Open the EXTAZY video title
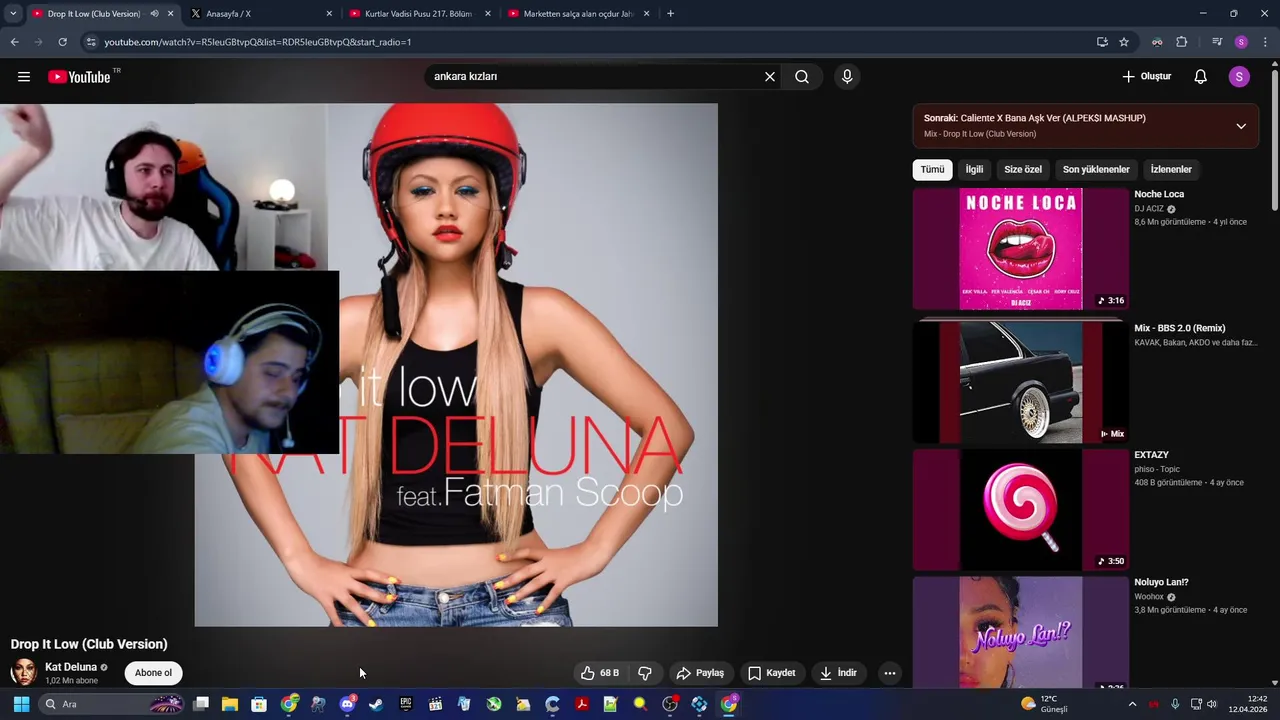 click(x=1151, y=455)
